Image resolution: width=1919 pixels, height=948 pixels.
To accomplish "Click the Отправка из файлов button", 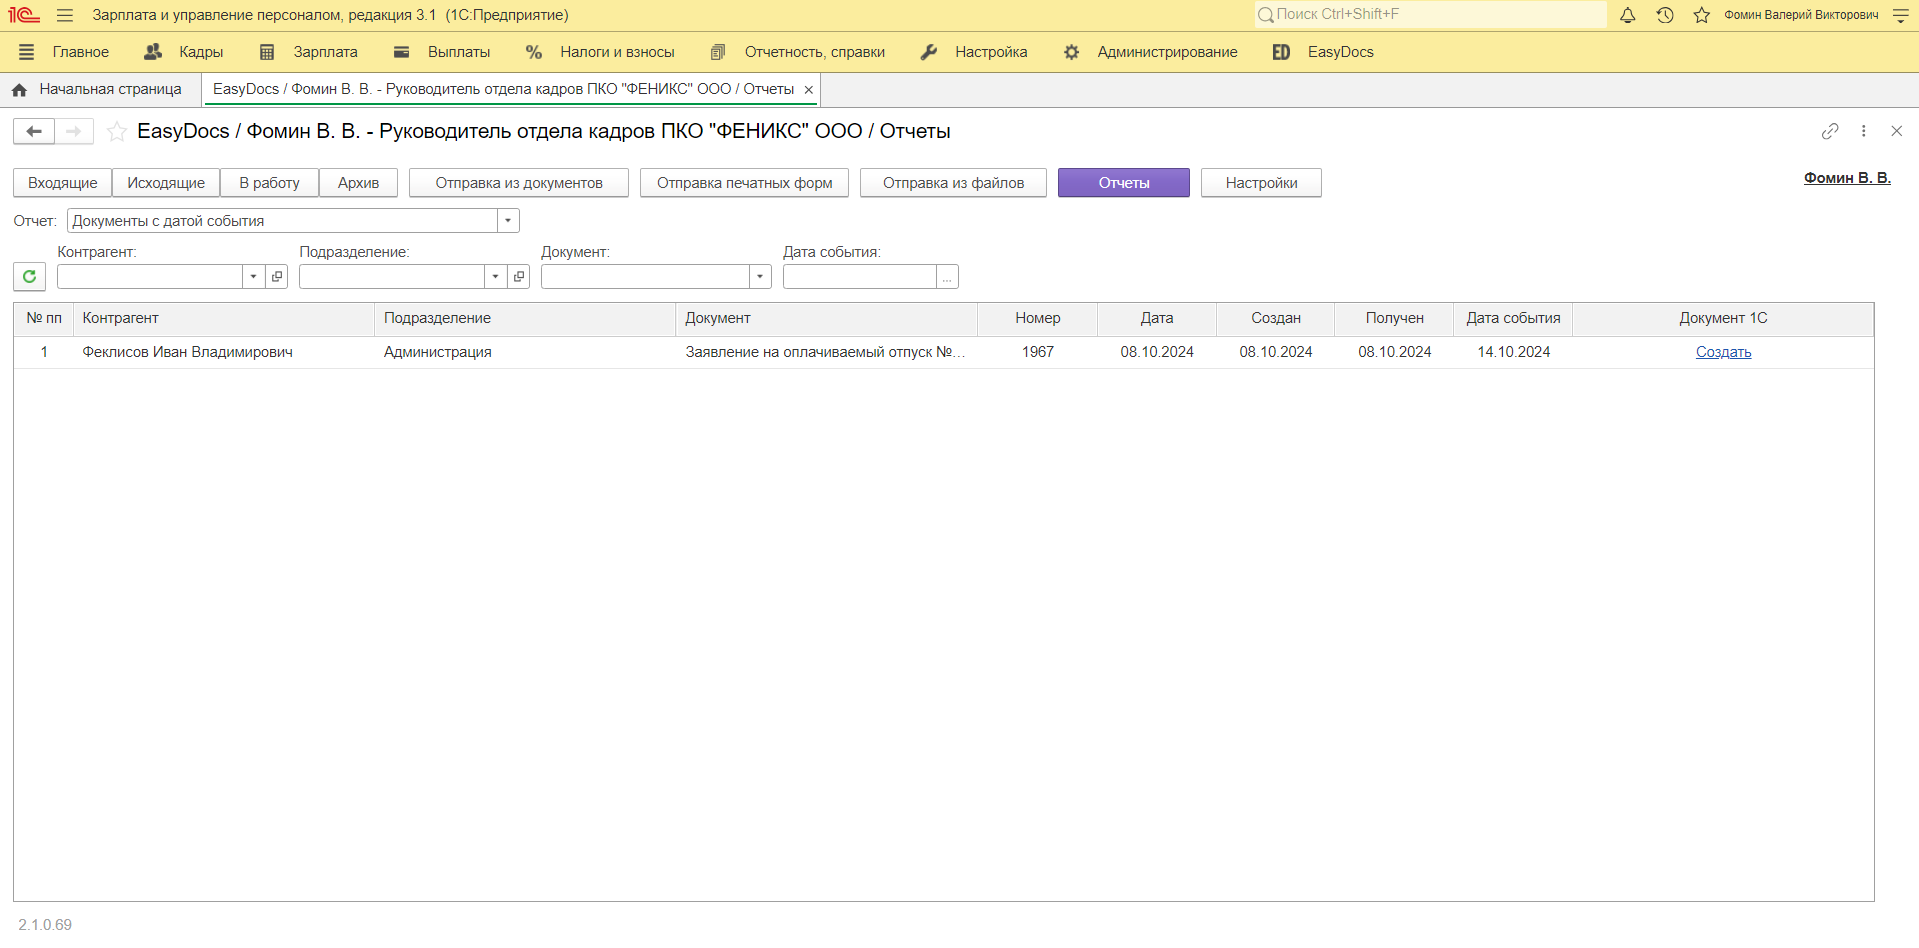I will click(953, 183).
